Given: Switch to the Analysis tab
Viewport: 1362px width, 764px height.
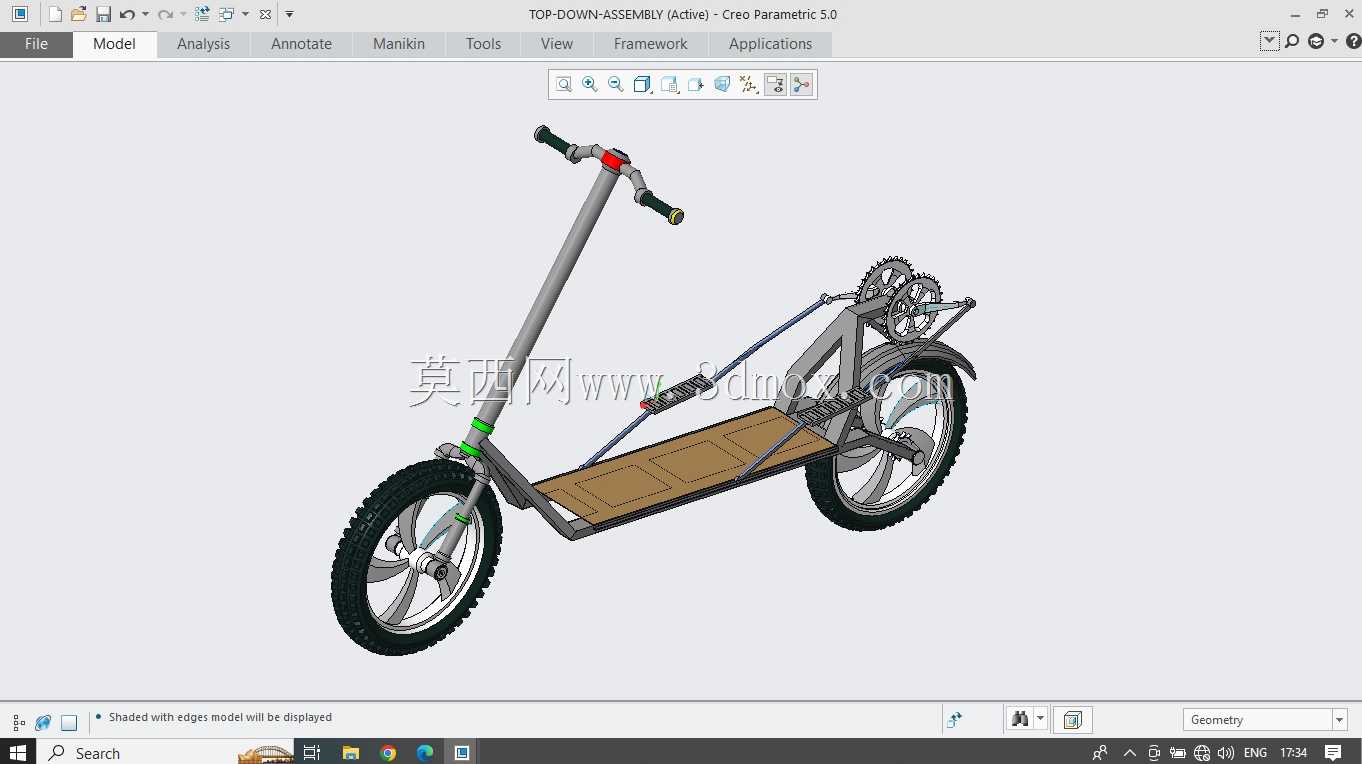Looking at the screenshot, I should click(203, 44).
